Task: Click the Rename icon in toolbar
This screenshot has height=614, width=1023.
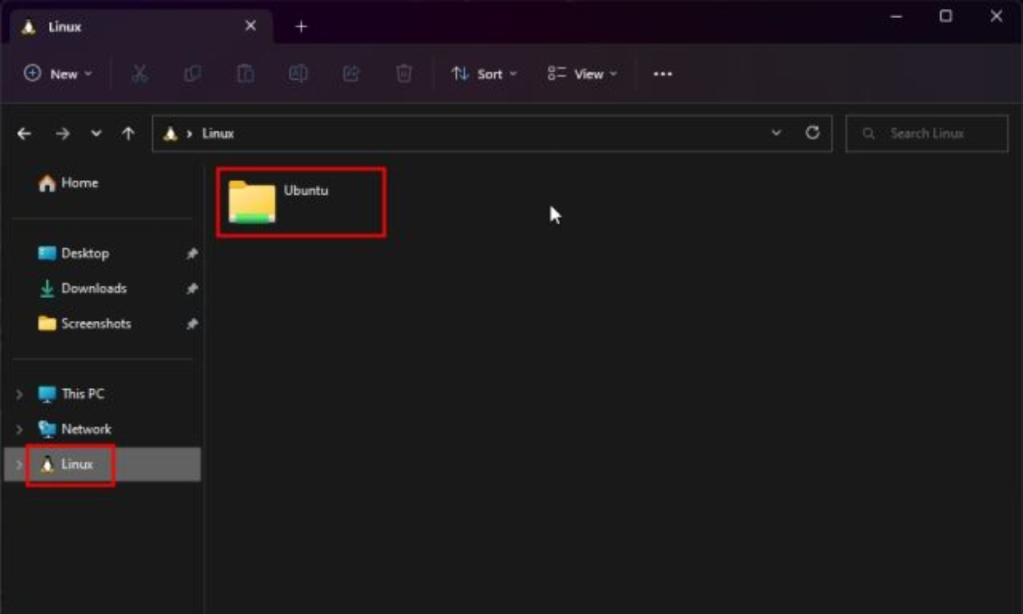Action: (x=298, y=74)
